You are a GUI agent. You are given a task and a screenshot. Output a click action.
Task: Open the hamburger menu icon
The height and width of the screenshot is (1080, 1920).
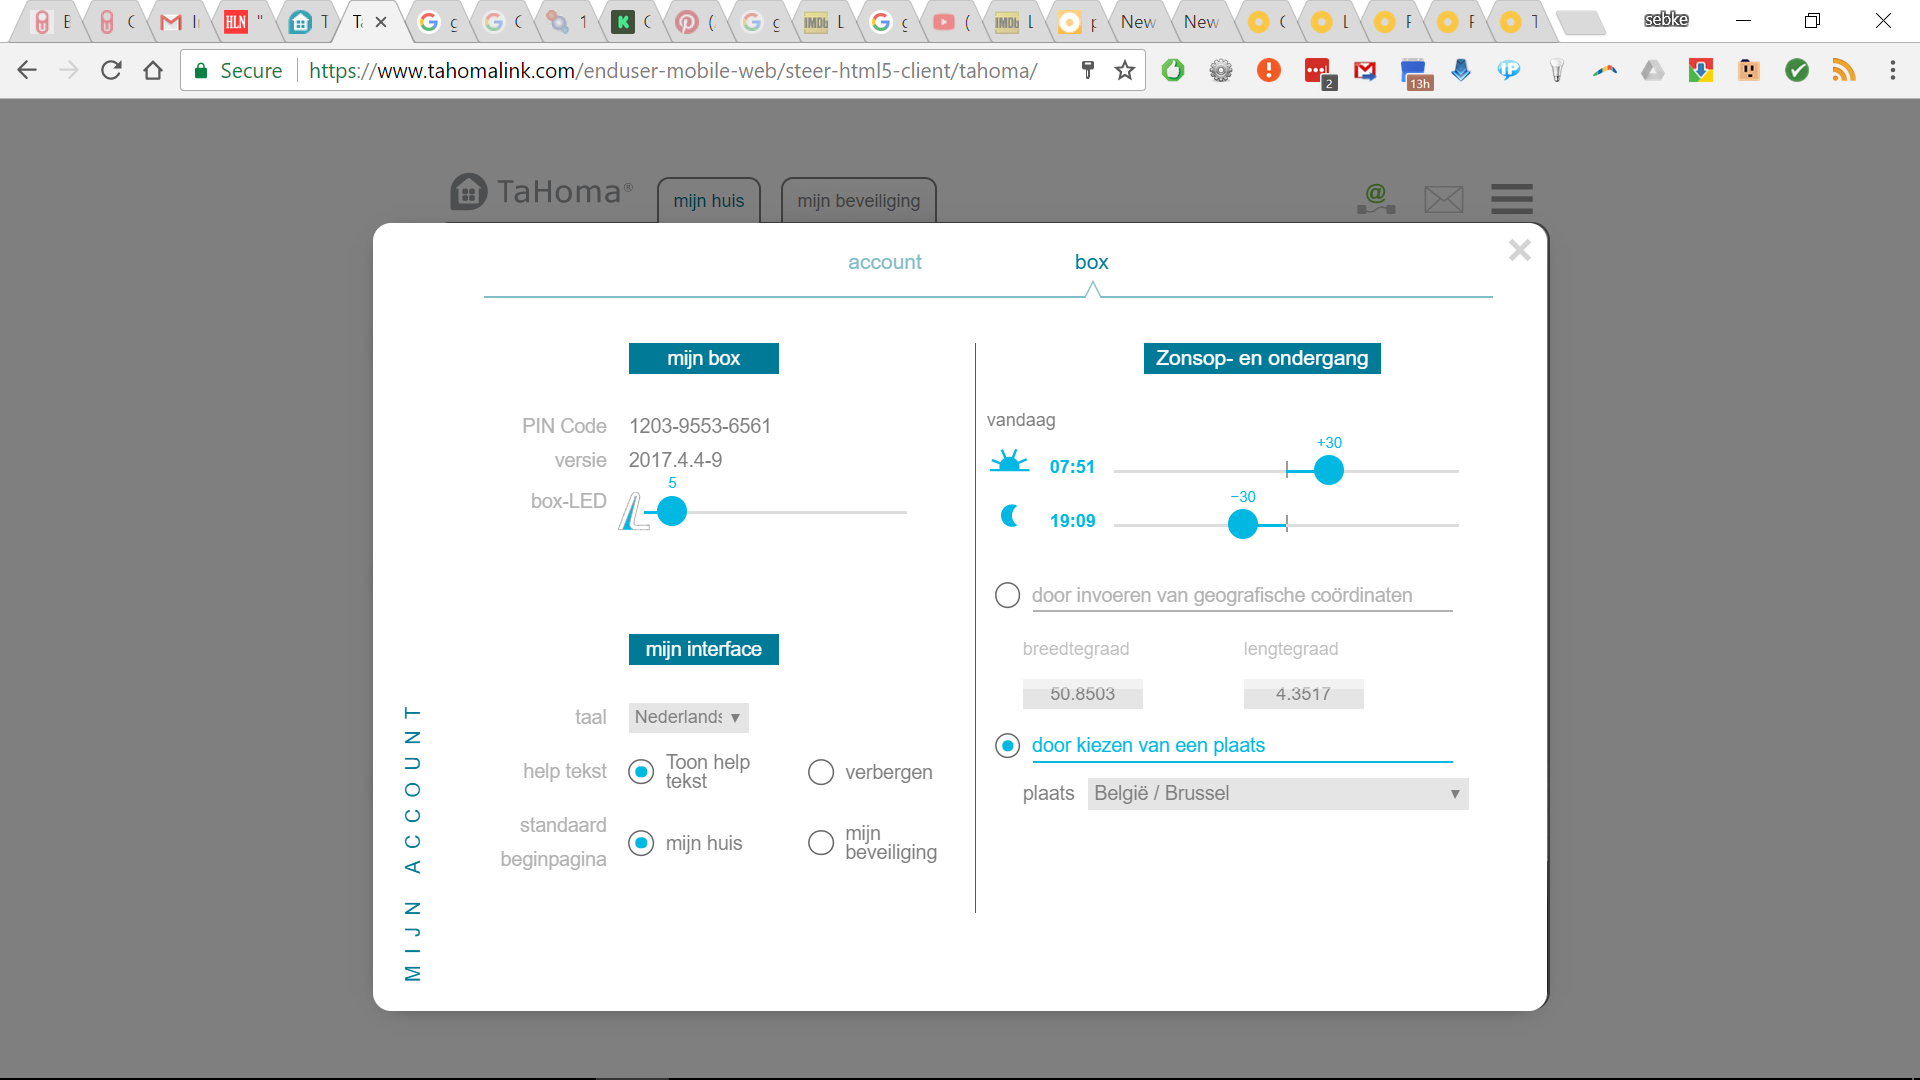pyautogui.click(x=1511, y=199)
